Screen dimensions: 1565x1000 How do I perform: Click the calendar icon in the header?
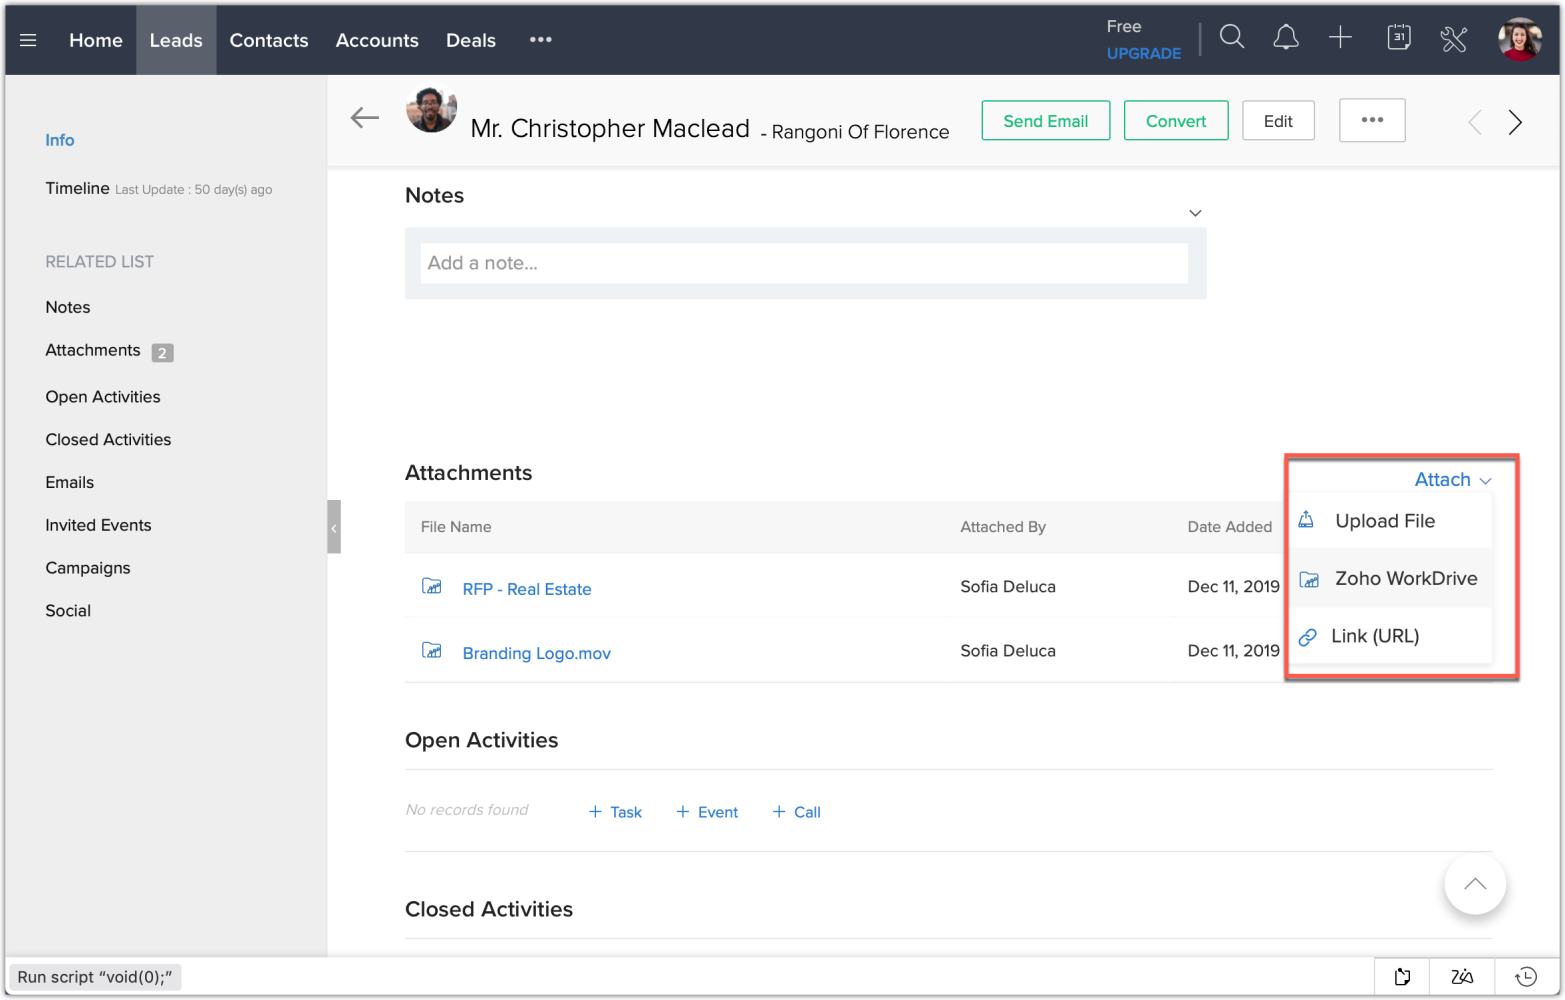(1398, 36)
